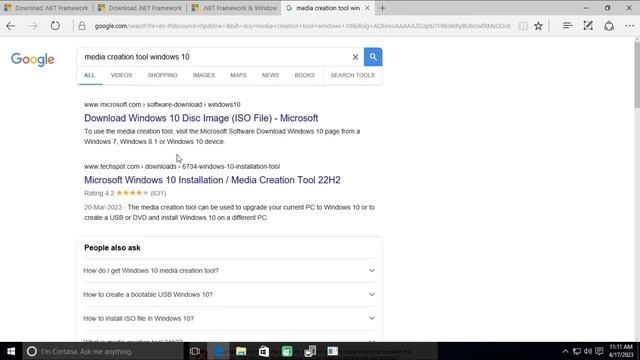Open the Windows Start menu
This screenshot has height=360, width=640.
tap(11, 351)
